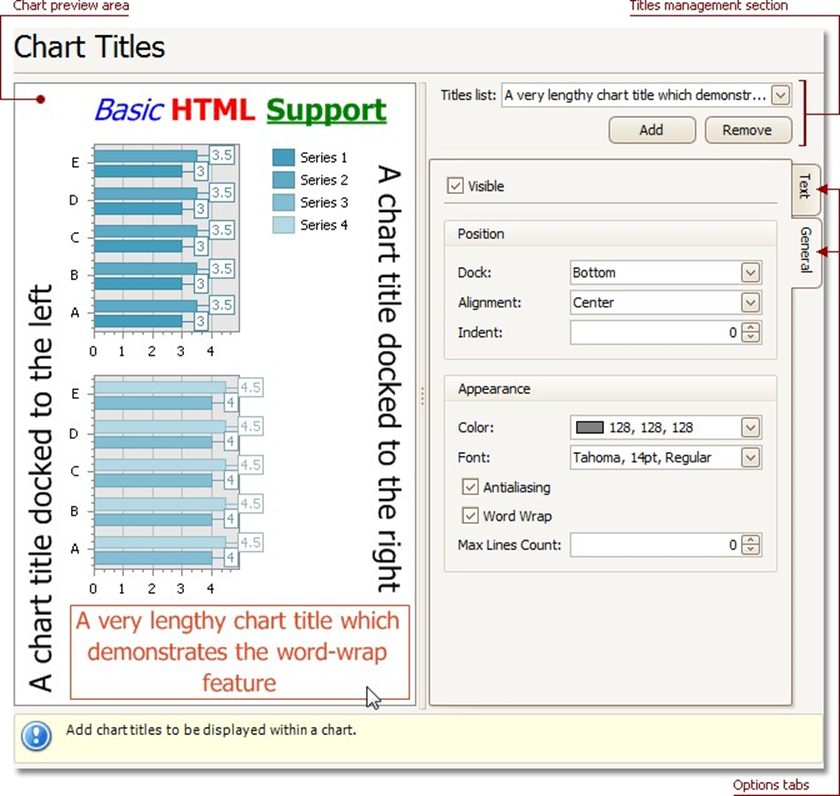The image size is (840, 796).
Task: Click the Series 2 legend marker
Action: coord(283,180)
